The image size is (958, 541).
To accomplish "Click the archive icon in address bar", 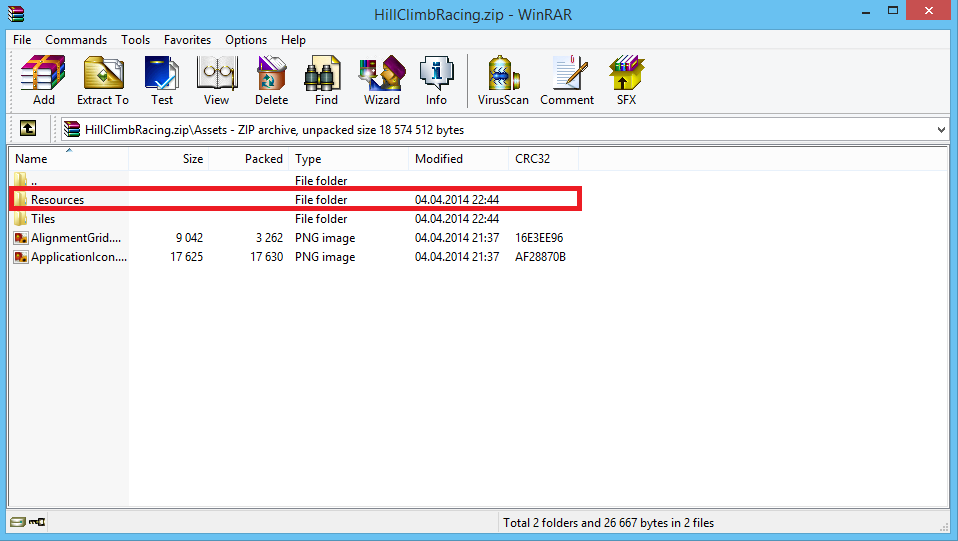I will 72,129.
